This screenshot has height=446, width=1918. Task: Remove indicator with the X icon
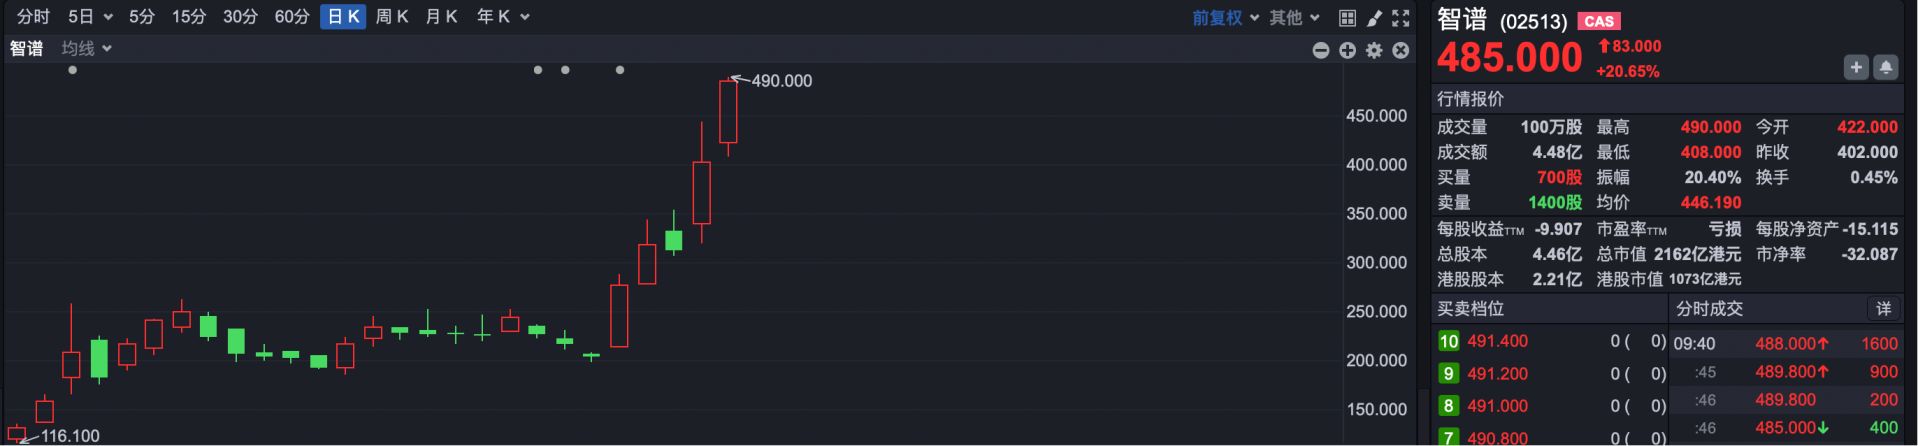pos(1401,50)
